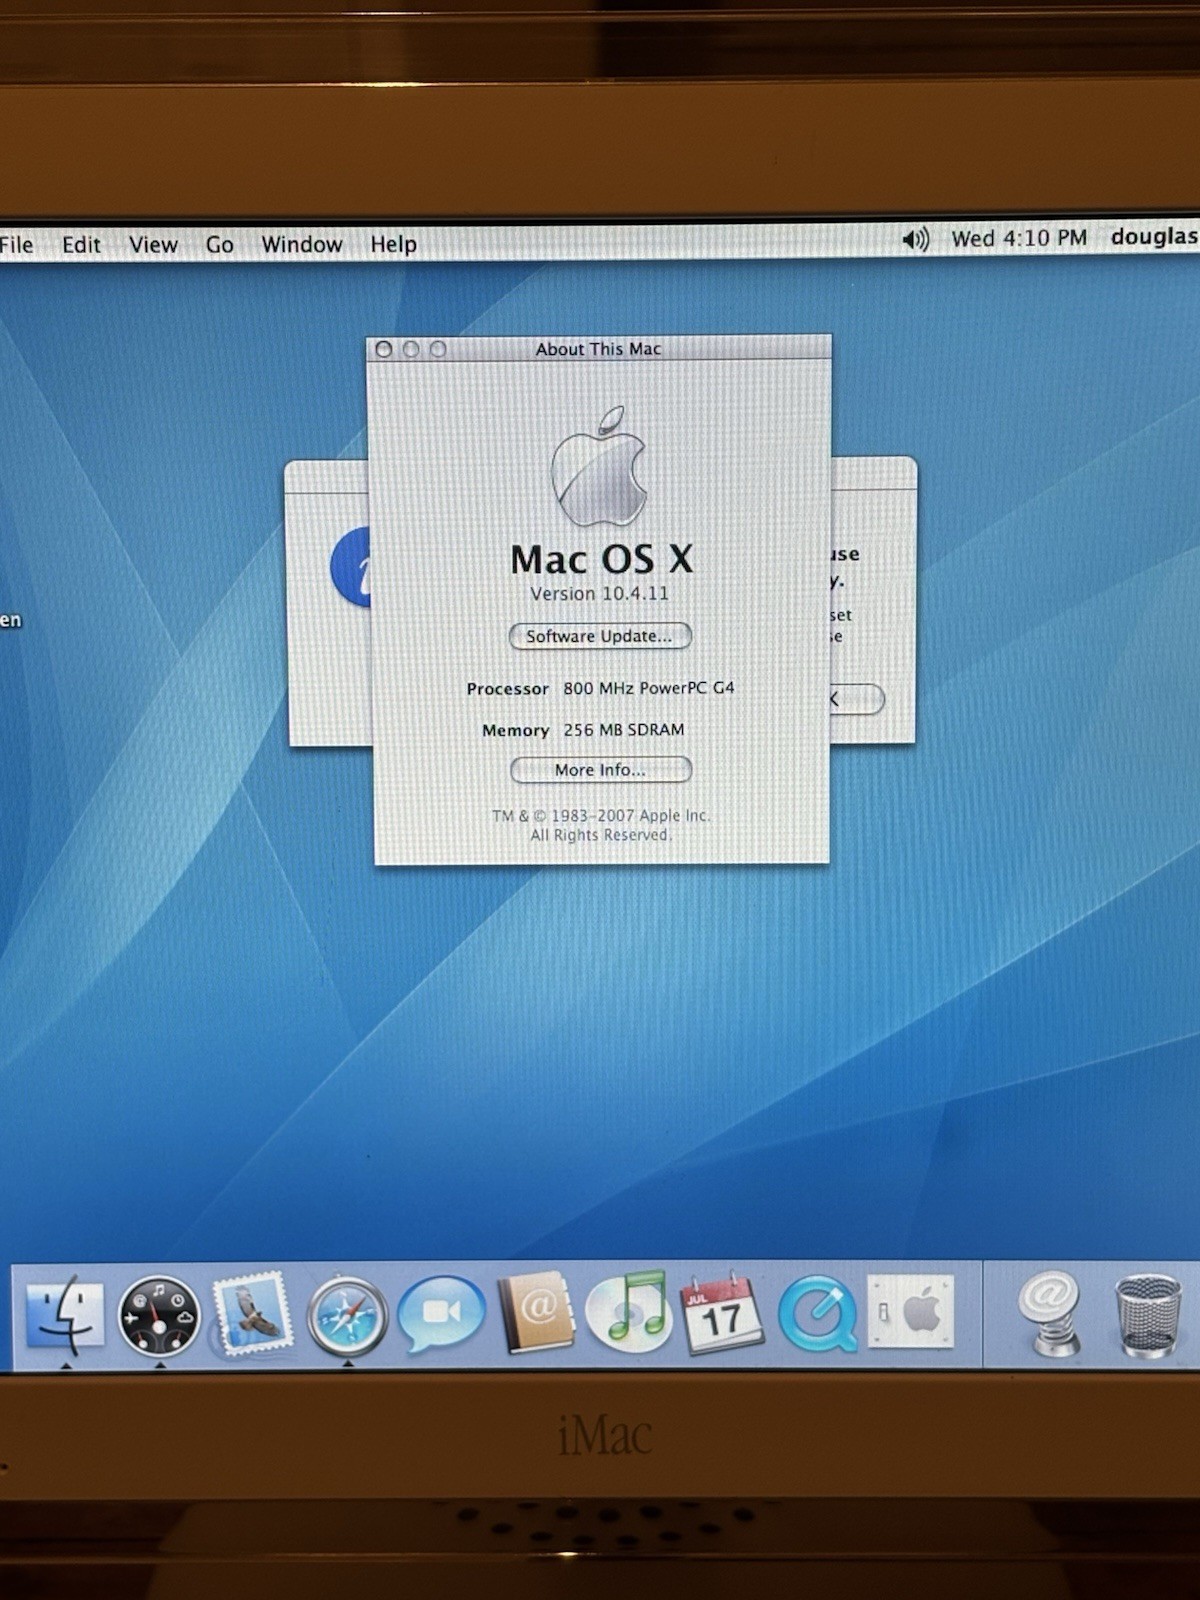Open the Window menu
The height and width of the screenshot is (1600, 1200).
(301, 245)
